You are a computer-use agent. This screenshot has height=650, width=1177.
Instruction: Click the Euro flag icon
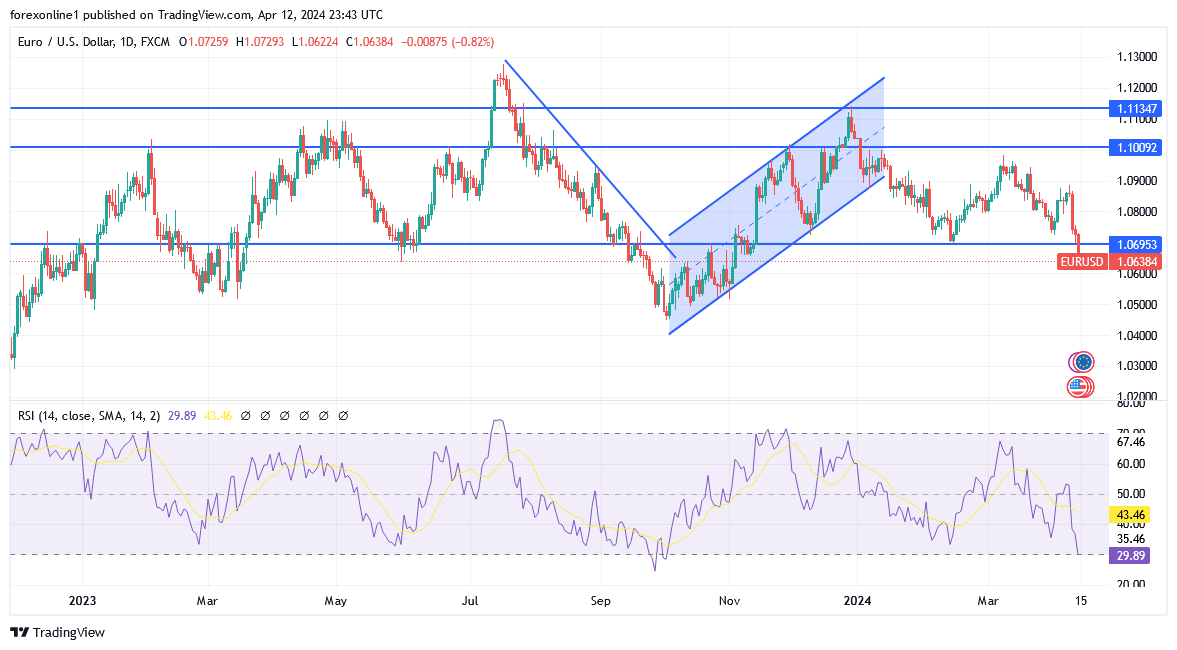[1082, 363]
